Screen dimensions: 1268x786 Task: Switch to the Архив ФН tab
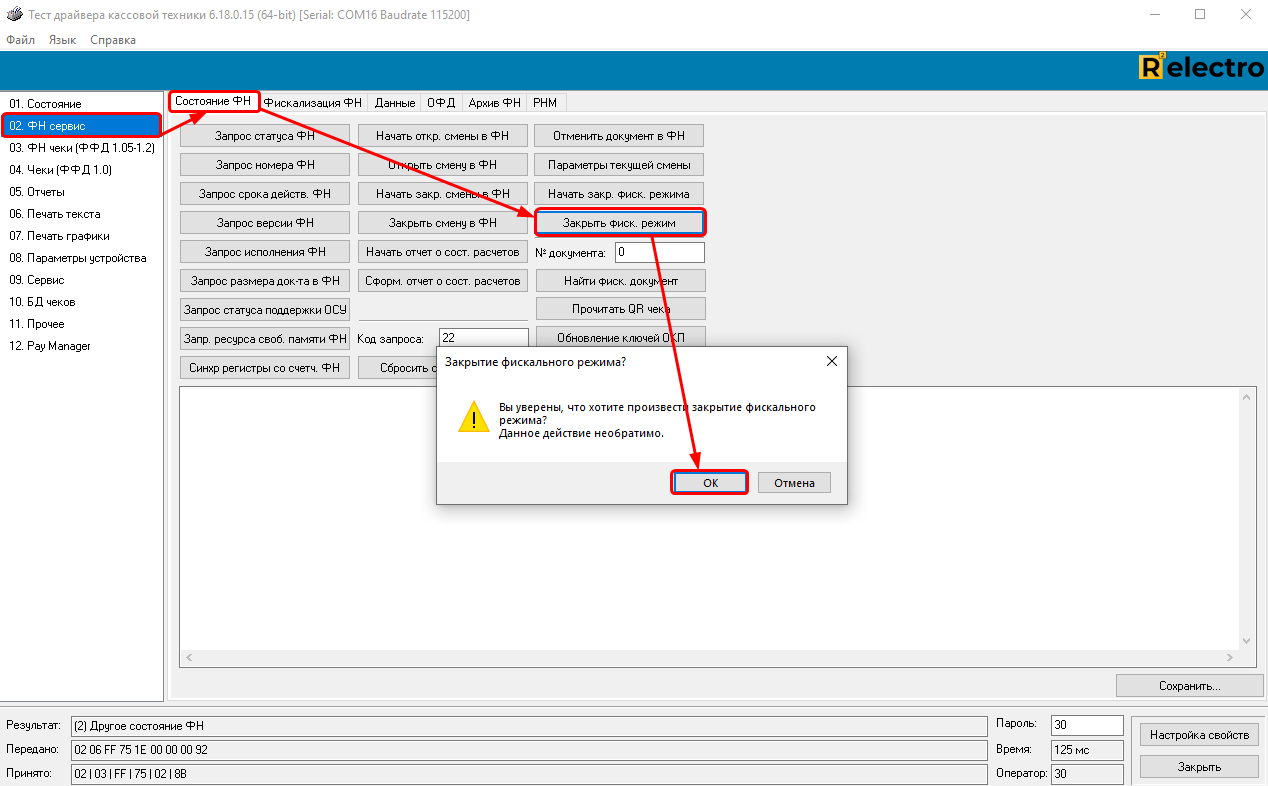494,103
